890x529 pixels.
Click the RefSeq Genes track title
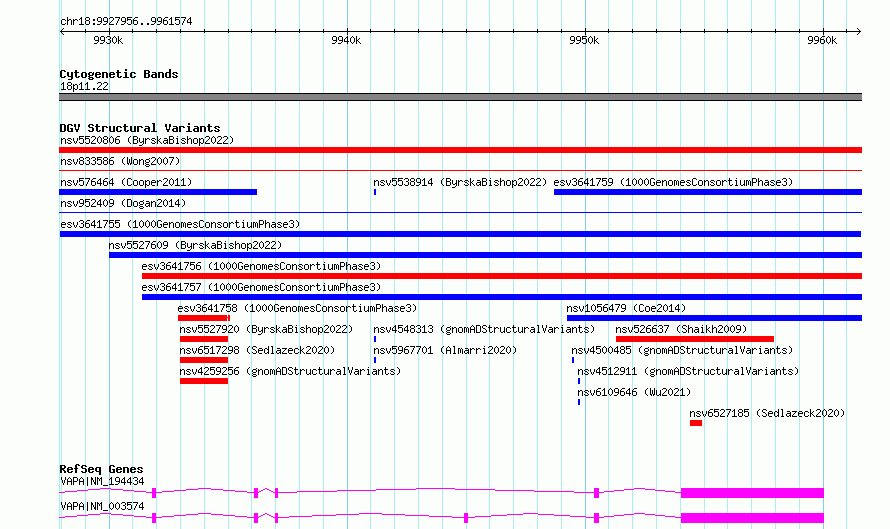pyautogui.click(x=101, y=469)
